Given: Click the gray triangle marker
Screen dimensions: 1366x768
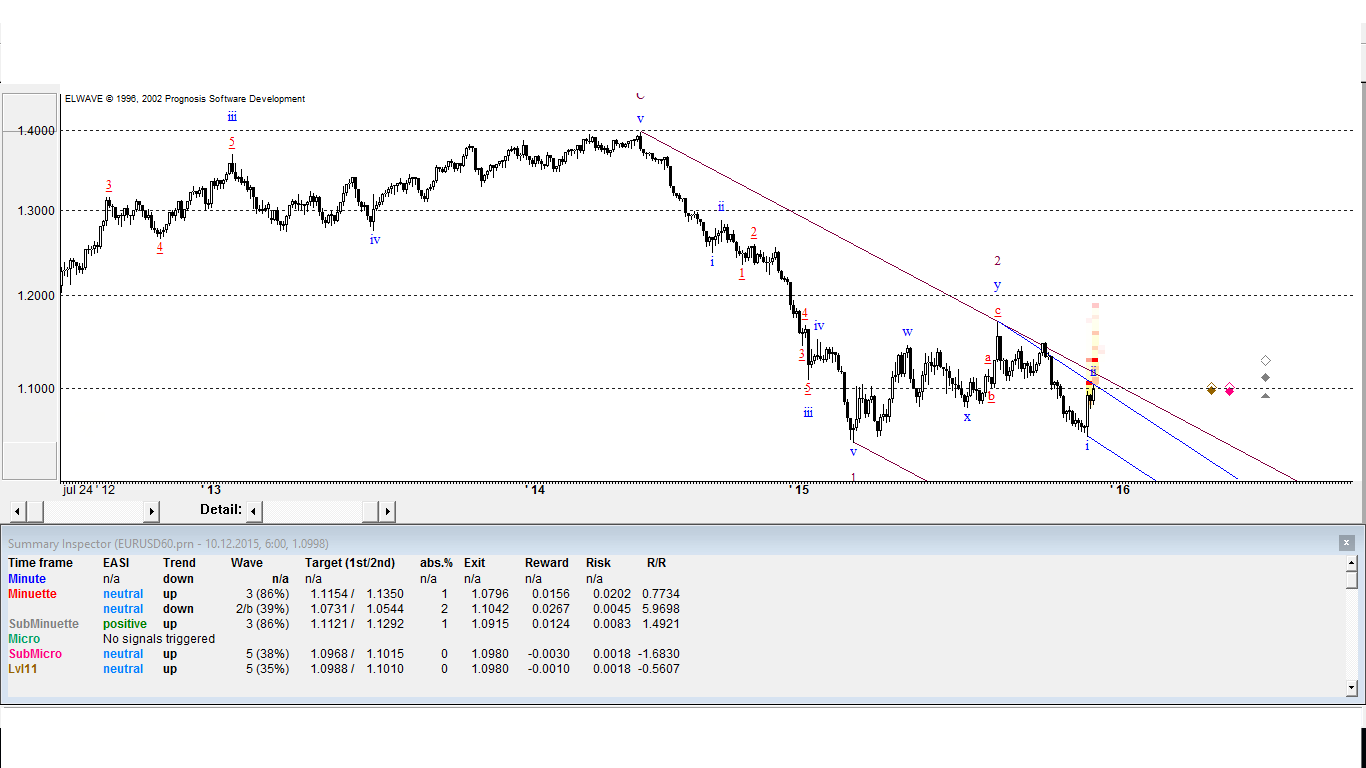Looking at the screenshot, I should [x=1265, y=395].
